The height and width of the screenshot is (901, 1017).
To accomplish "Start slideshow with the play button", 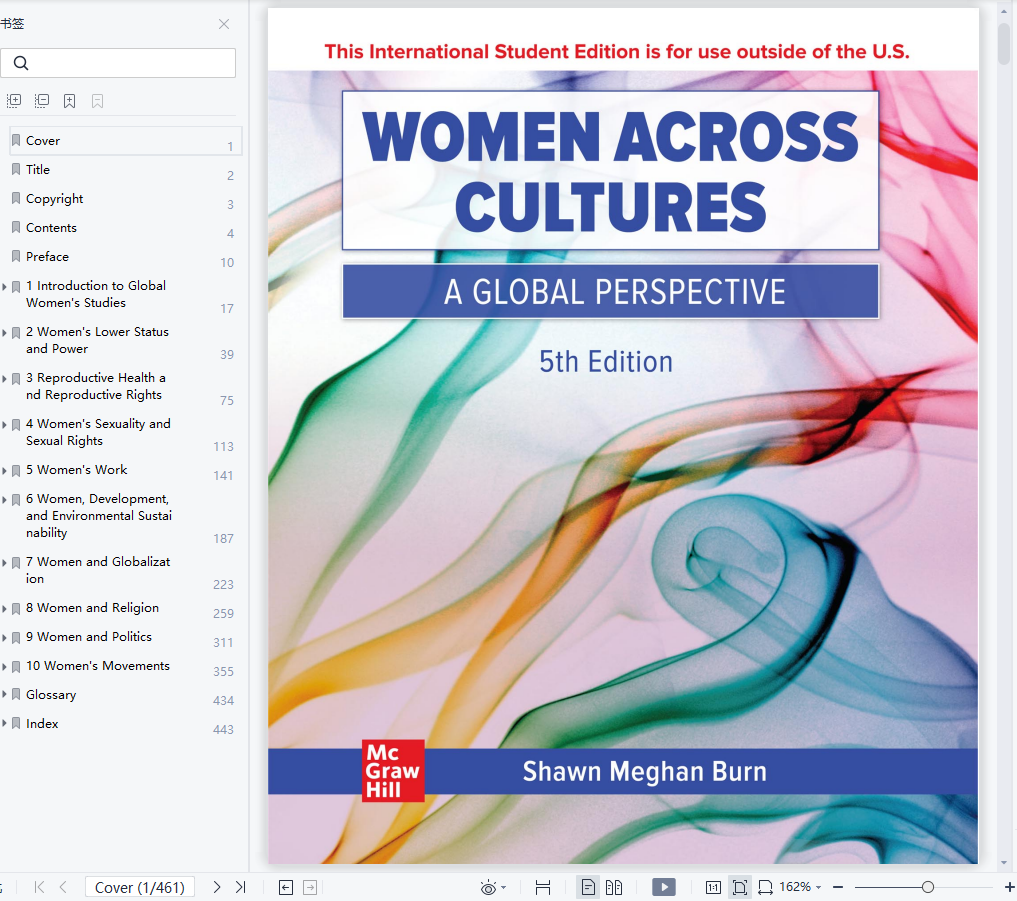I will (663, 887).
